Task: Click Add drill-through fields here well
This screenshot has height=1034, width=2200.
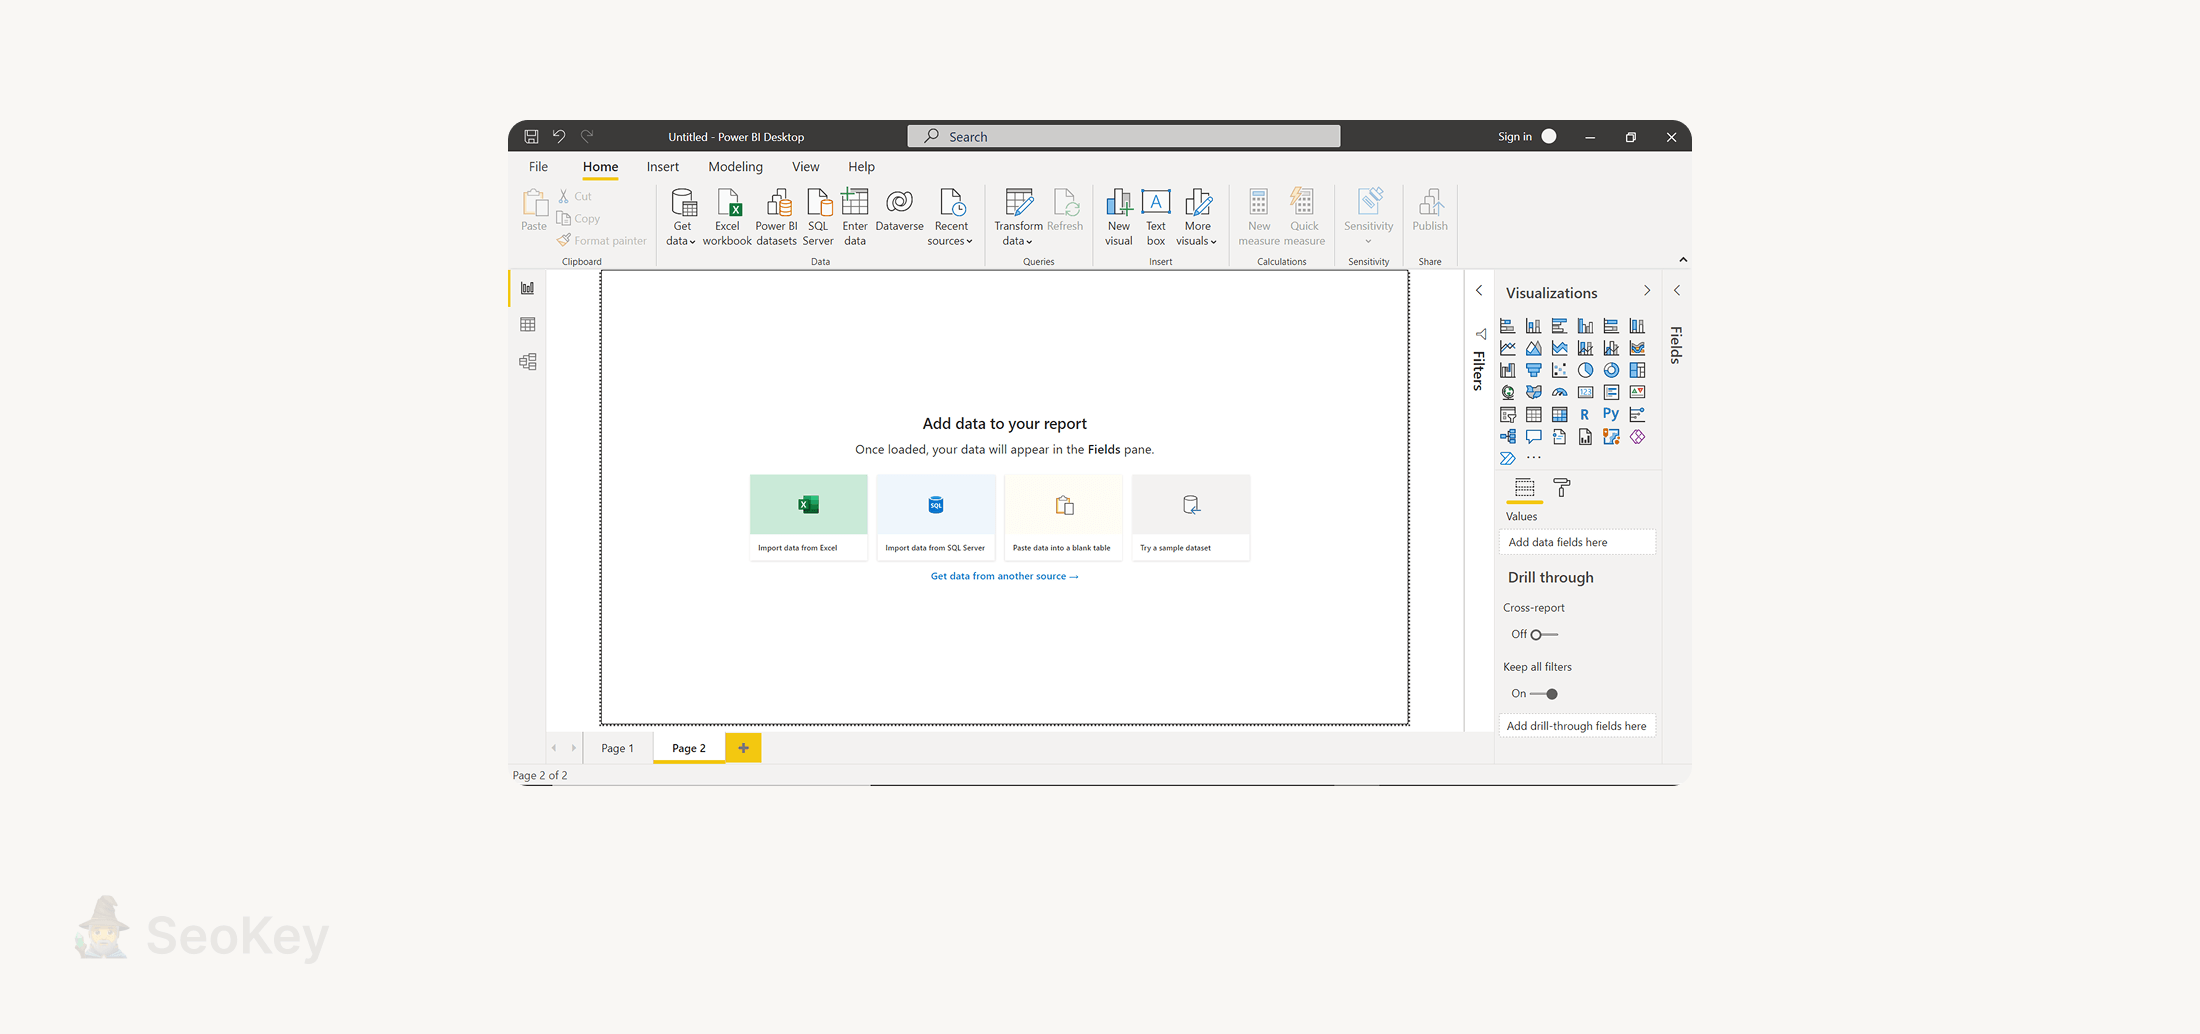Action: 1577,726
